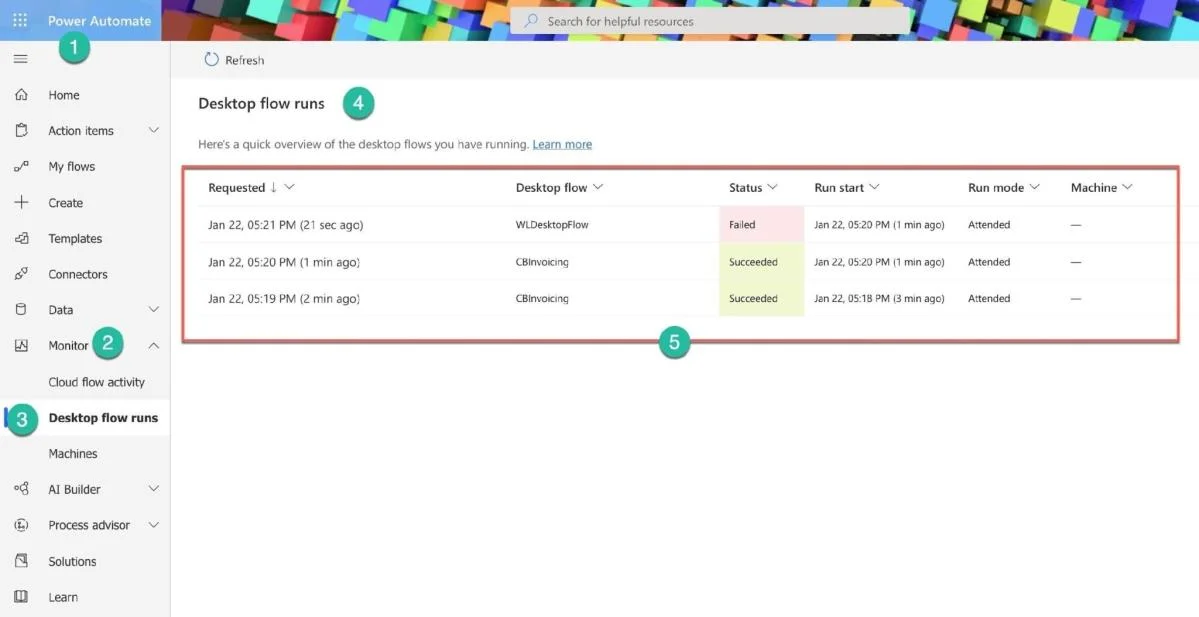1199x617 pixels.
Task: Expand the Process advisor chevron
Action: [x=154, y=524]
